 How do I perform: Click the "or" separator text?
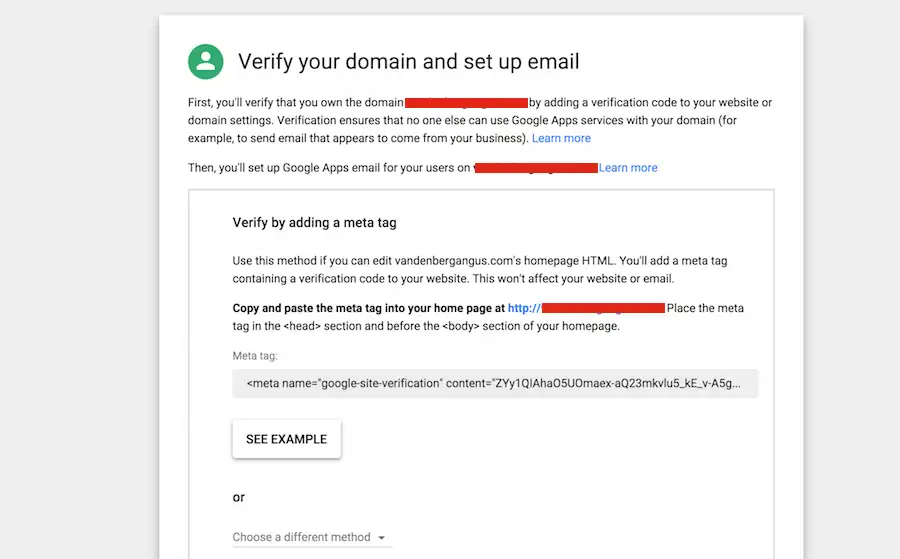click(x=239, y=497)
